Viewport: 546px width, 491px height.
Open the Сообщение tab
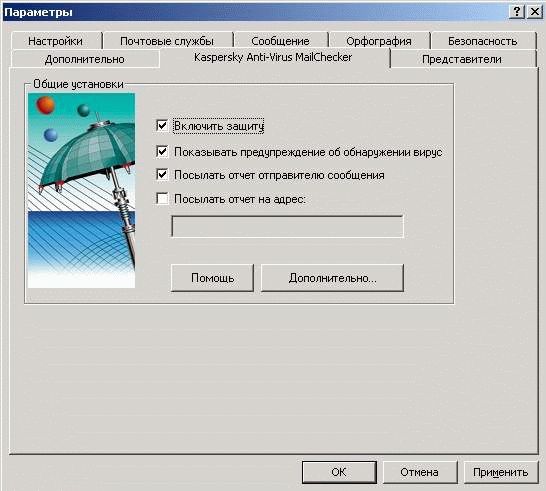(x=281, y=41)
